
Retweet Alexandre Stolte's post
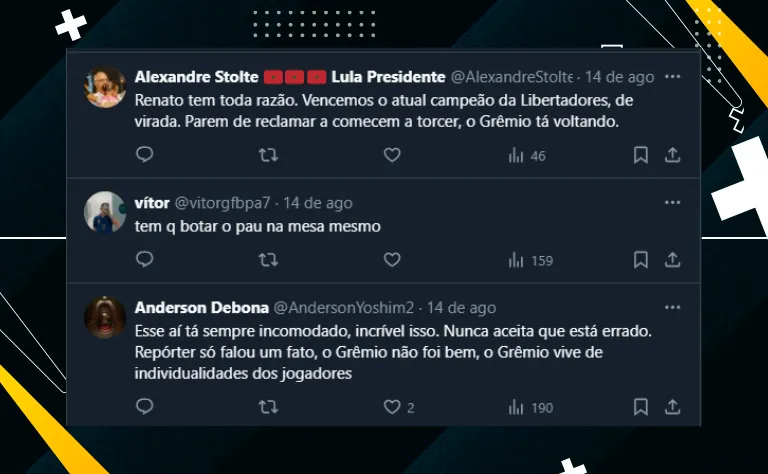268,155
